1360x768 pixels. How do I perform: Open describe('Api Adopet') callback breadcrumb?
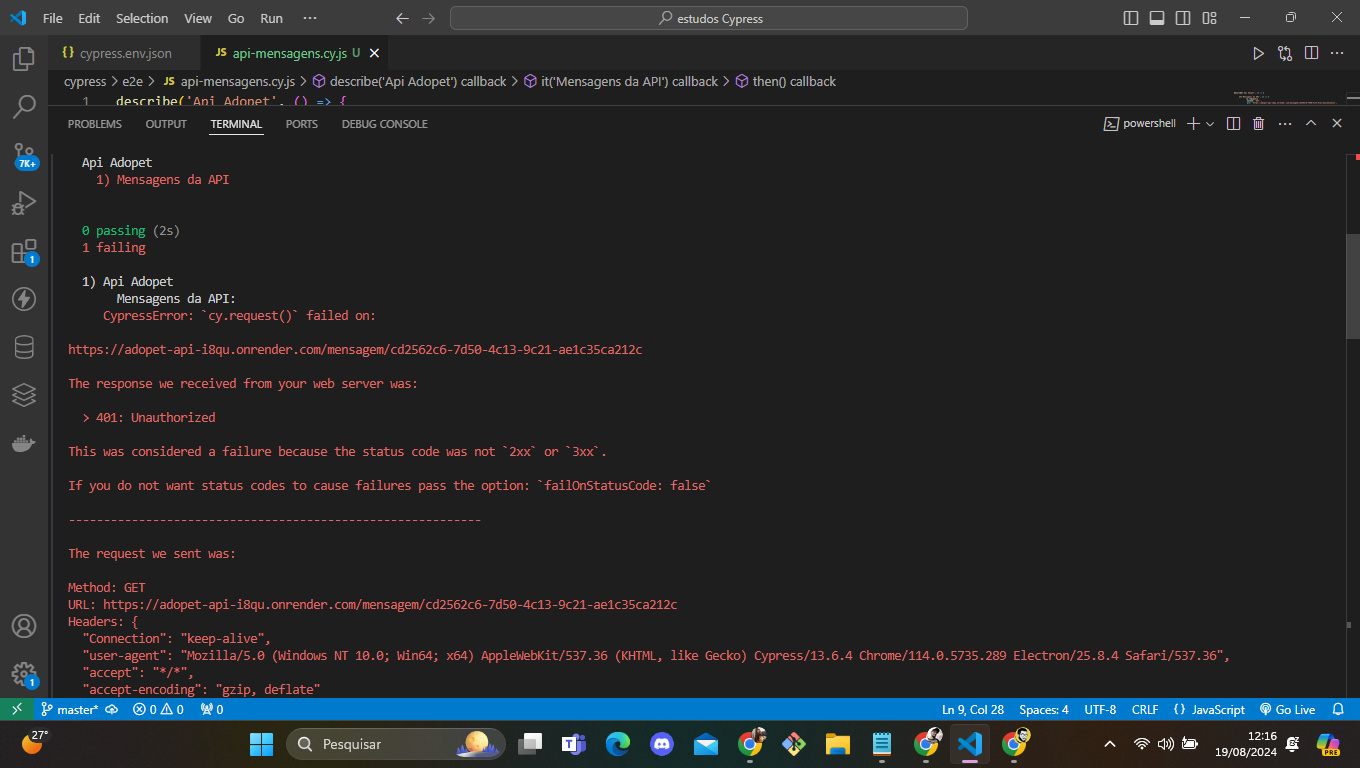[x=409, y=82]
